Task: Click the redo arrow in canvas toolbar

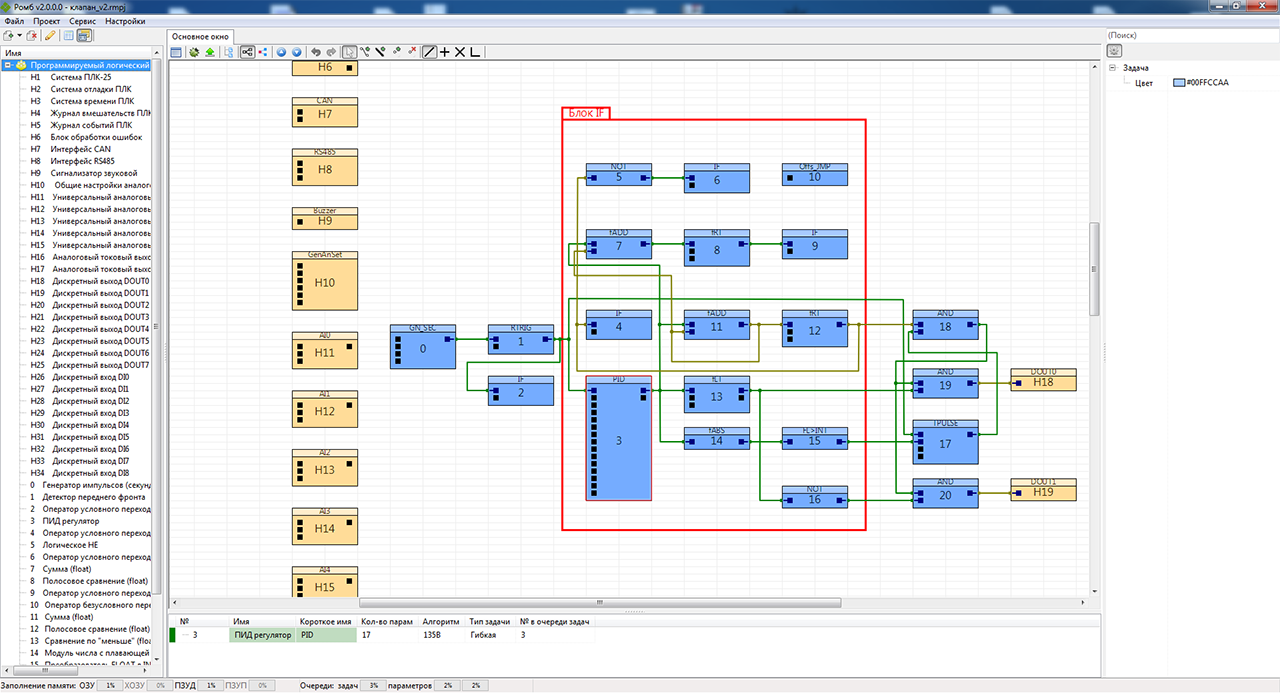Action: pos(331,52)
